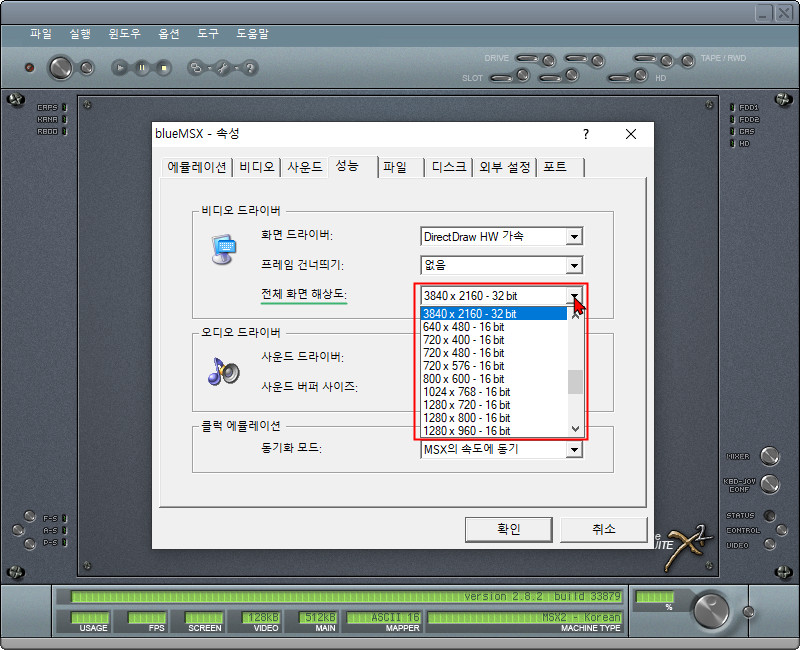This screenshot has width=800, height=650.
Task: Select the 성능 tab
Action: (x=353, y=166)
